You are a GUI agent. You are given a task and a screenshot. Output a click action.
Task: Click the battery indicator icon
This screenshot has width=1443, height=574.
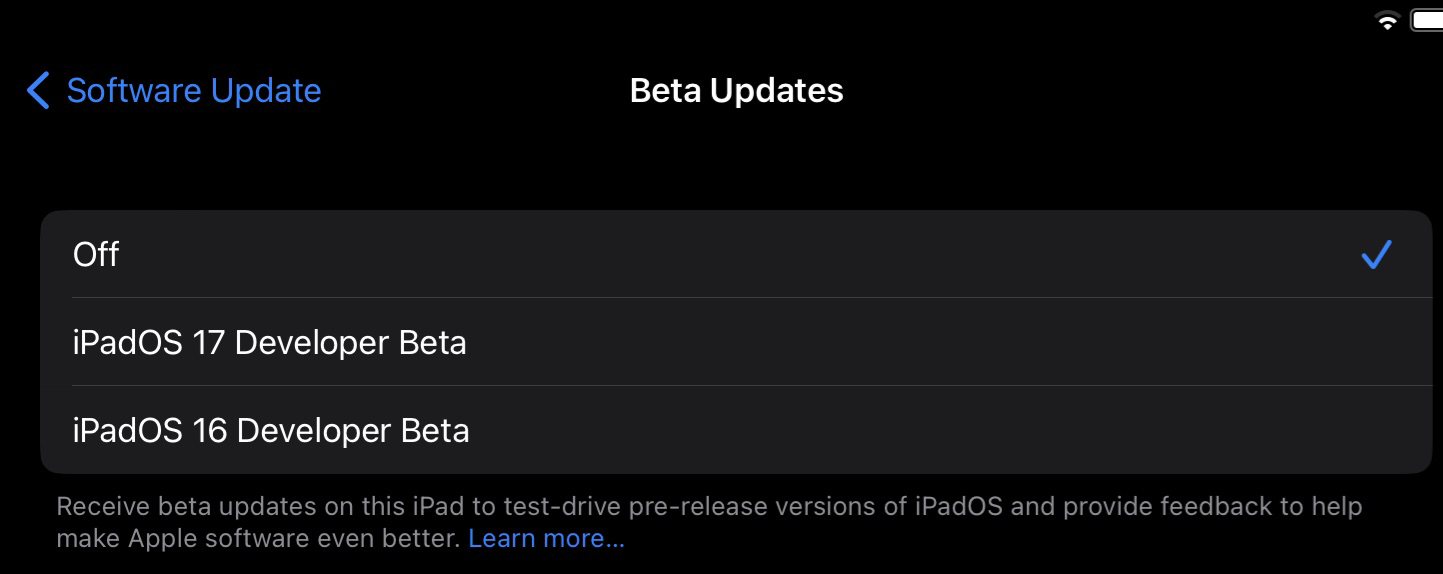point(1426,20)
